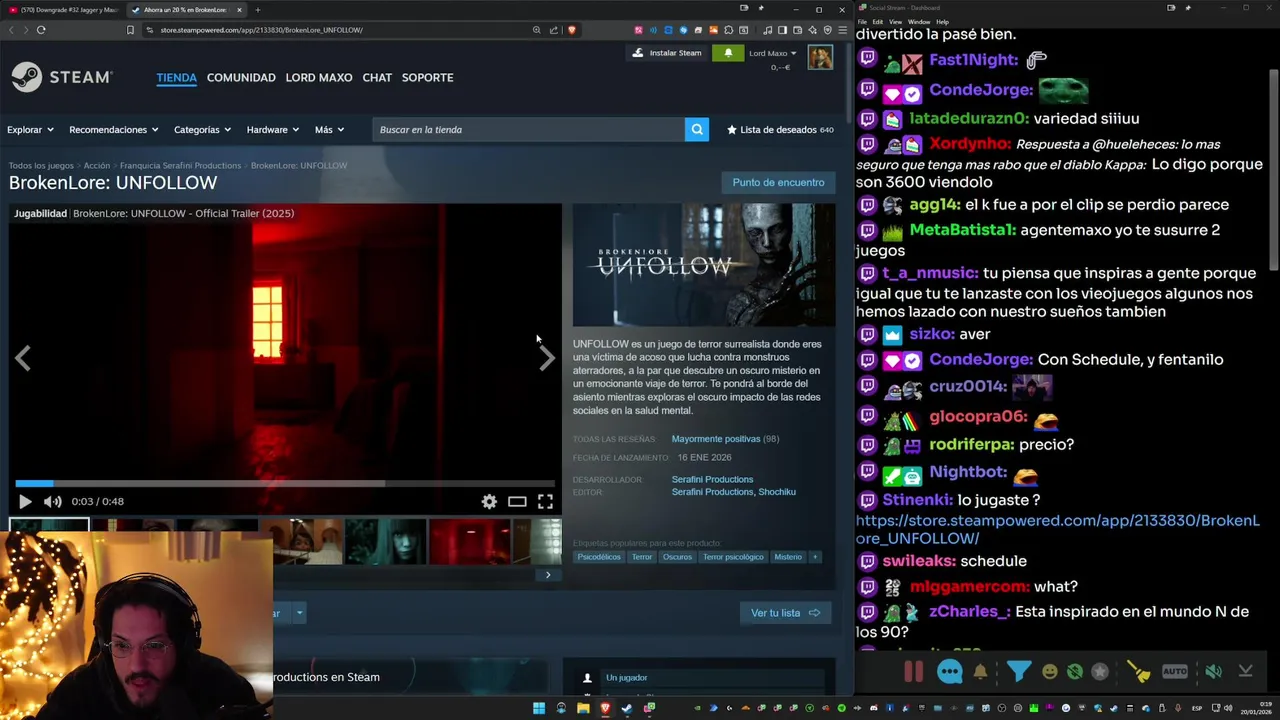Click the 'Franquicia Serafini Productions' breadcrumb
This screenshot has height=720, width=1280.
180,165
